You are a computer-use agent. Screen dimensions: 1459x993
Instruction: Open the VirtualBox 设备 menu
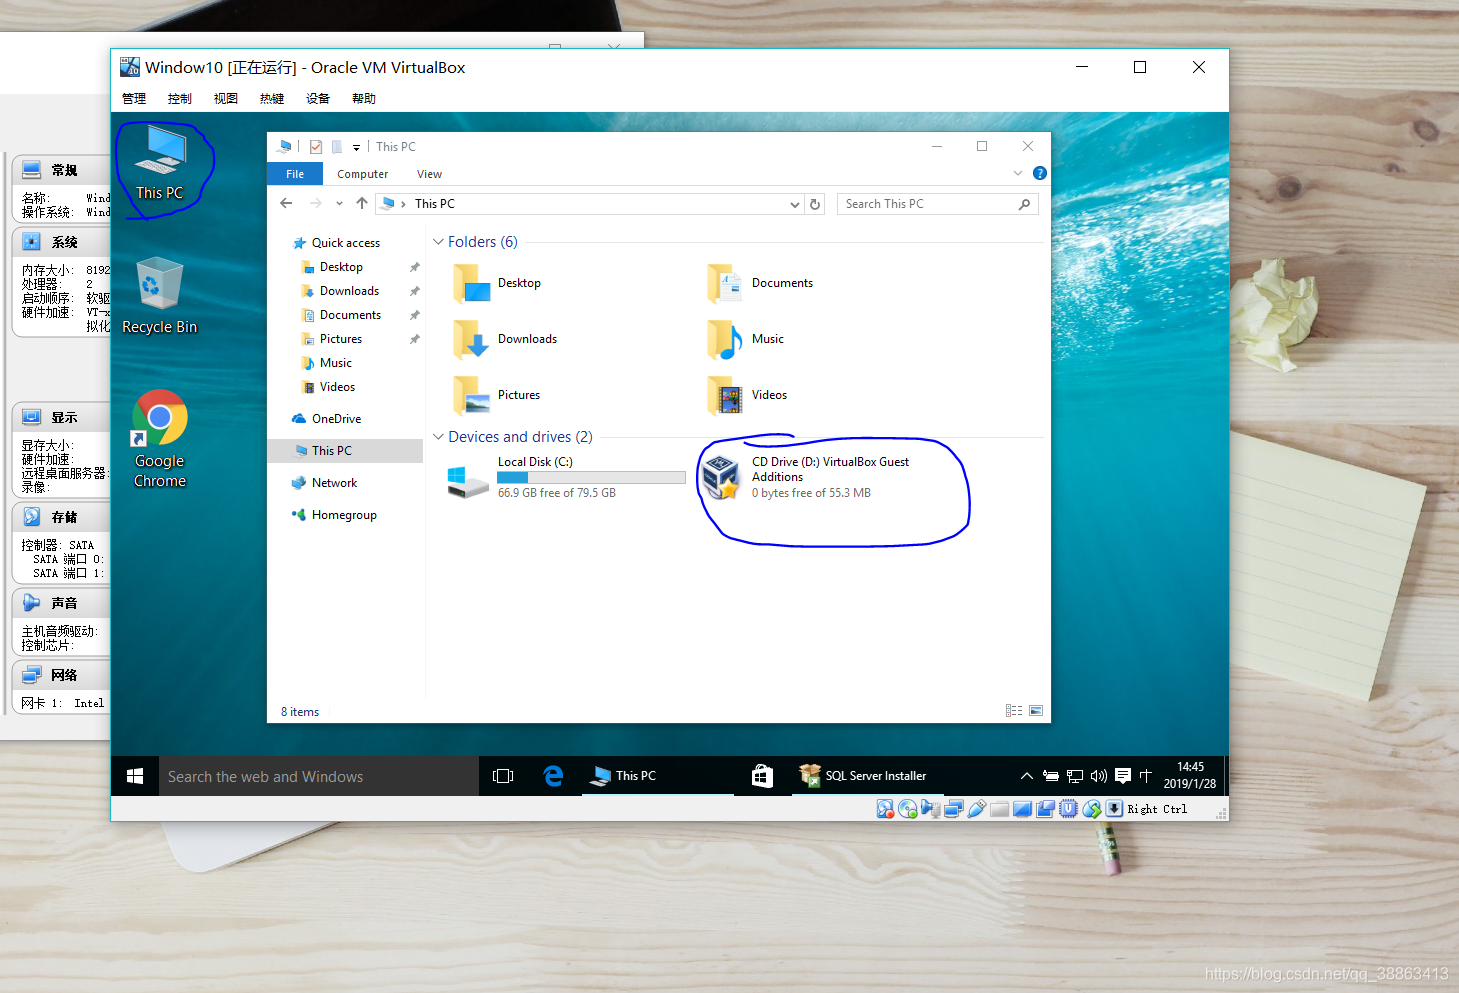(318, 98)
